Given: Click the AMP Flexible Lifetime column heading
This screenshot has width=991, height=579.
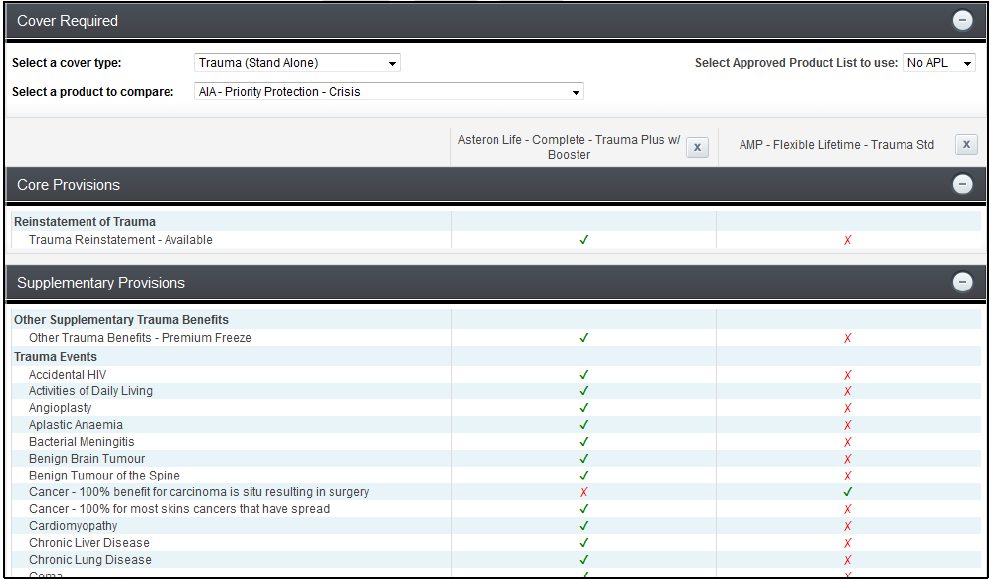Looking at the screenshot, I should click(836, 145).
